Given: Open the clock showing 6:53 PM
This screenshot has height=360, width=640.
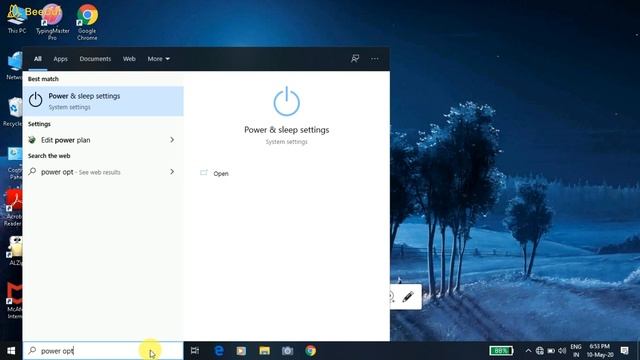Looking at the screenshot, I should click(600, 351).
